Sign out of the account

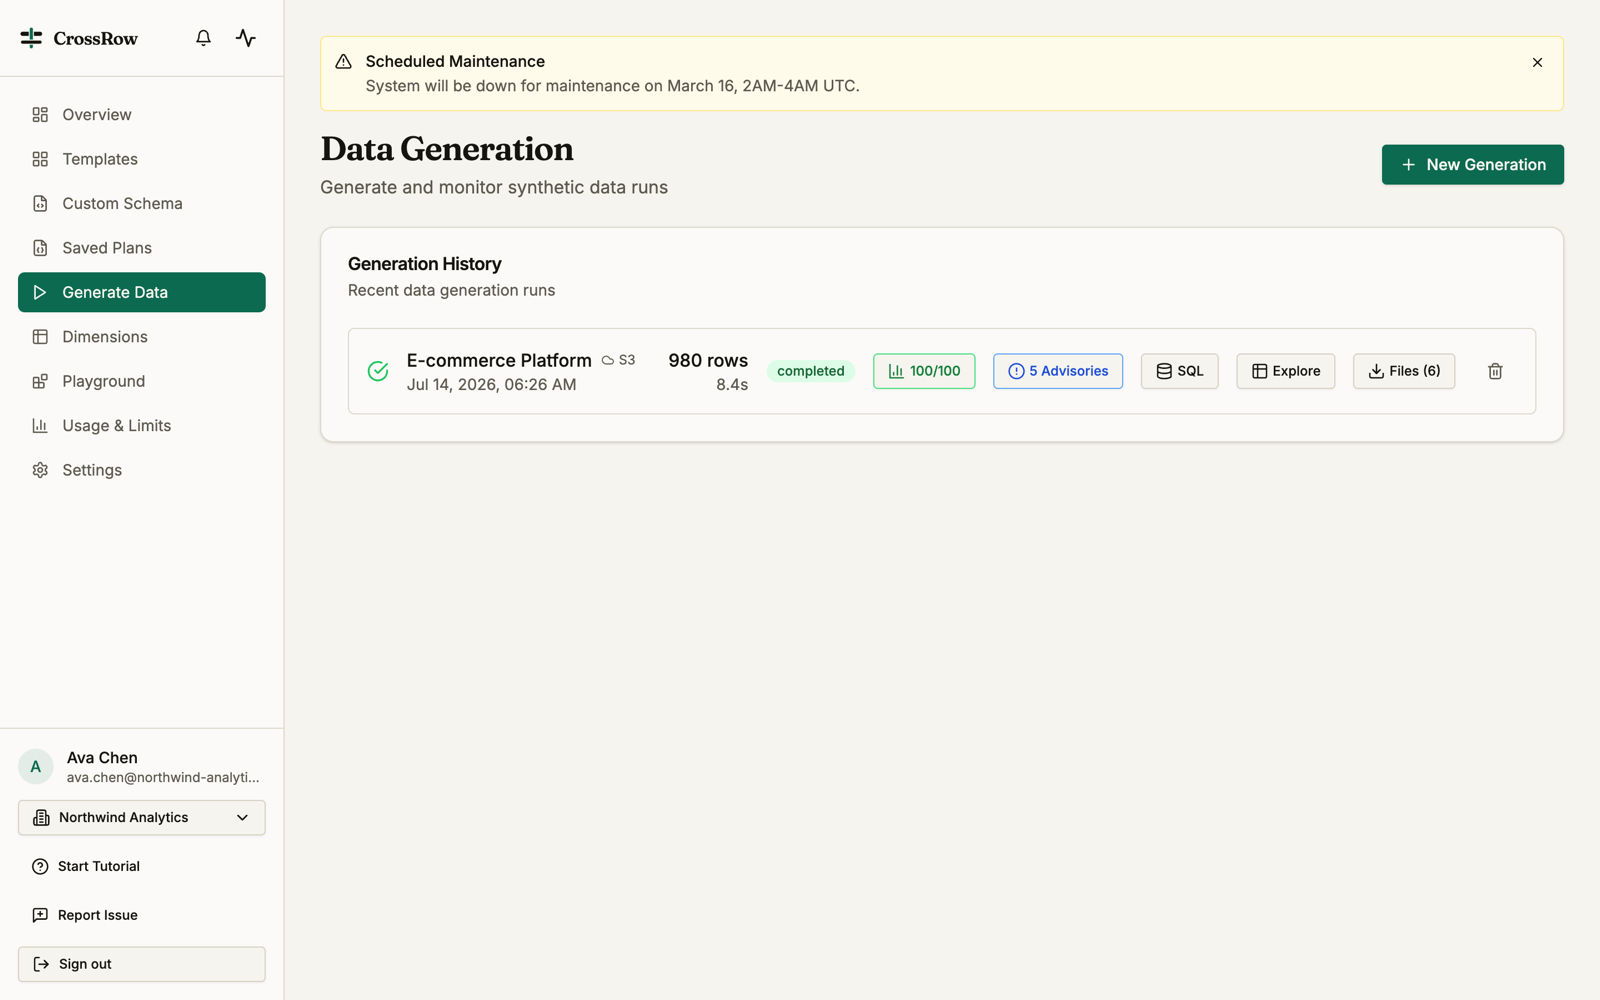pos(142,964)
